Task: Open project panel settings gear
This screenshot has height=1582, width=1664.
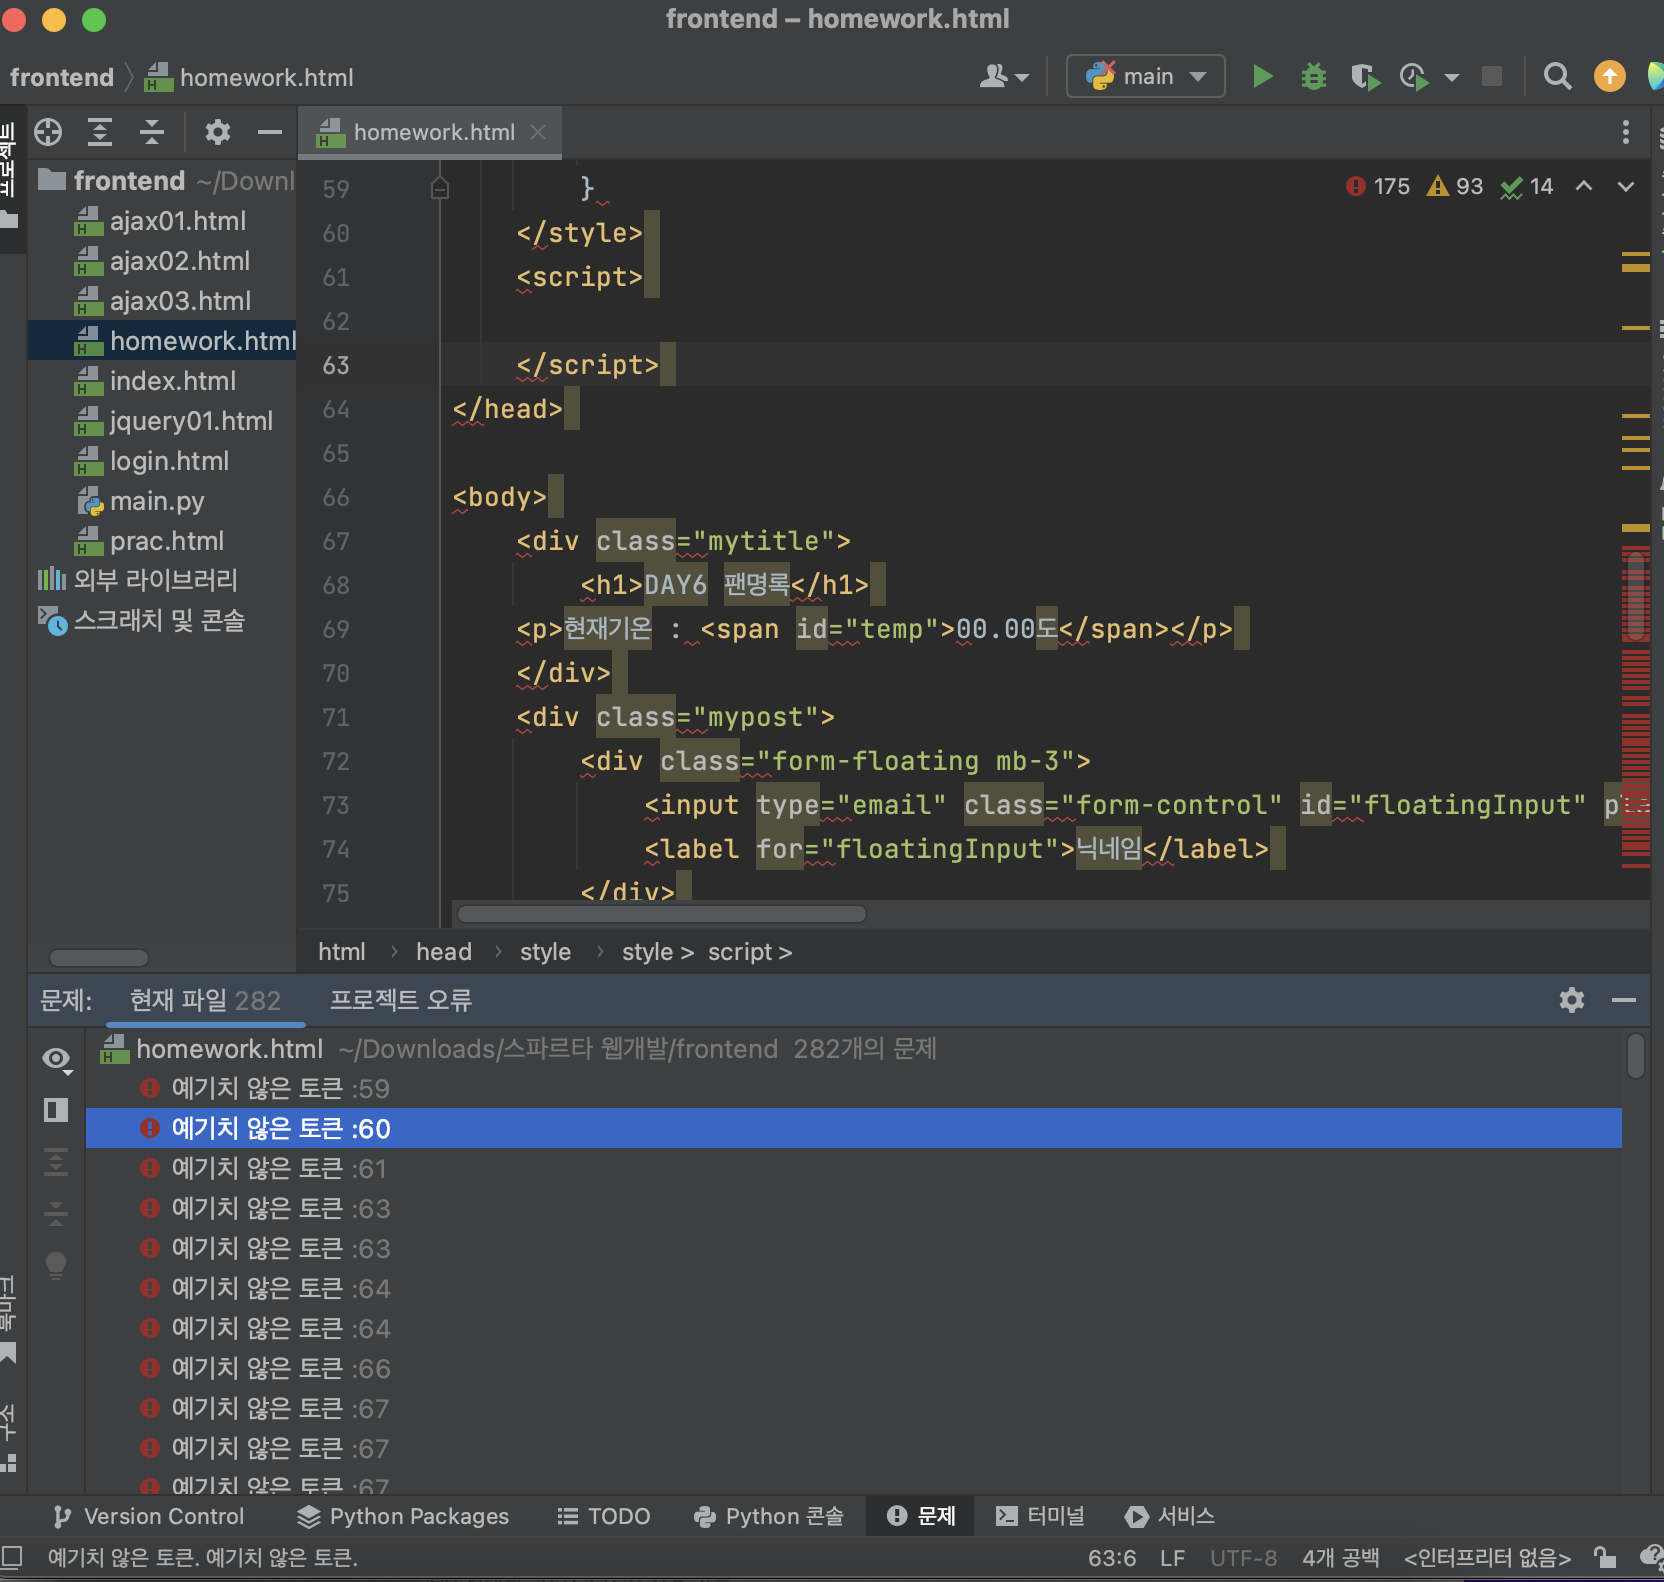Action: [x=217, y=132]
